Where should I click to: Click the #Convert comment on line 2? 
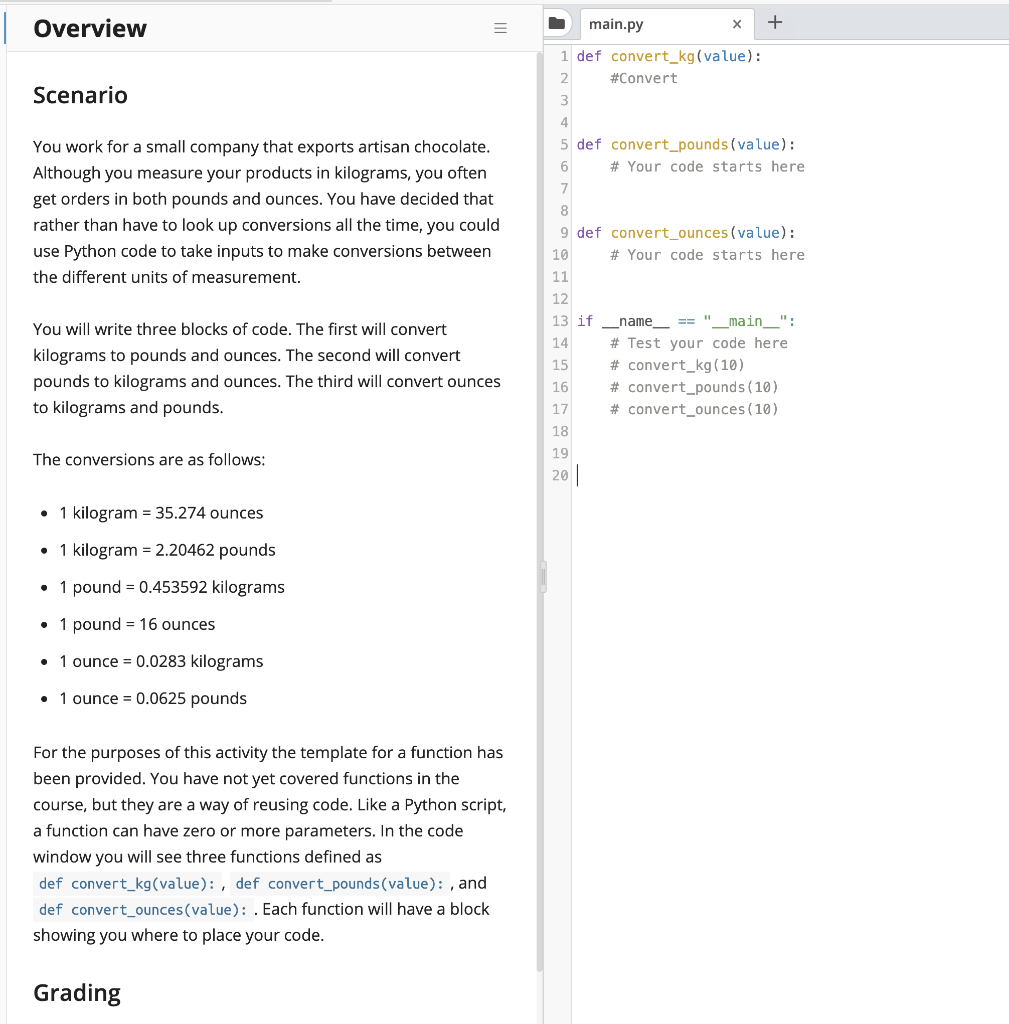tap(642, 78)
